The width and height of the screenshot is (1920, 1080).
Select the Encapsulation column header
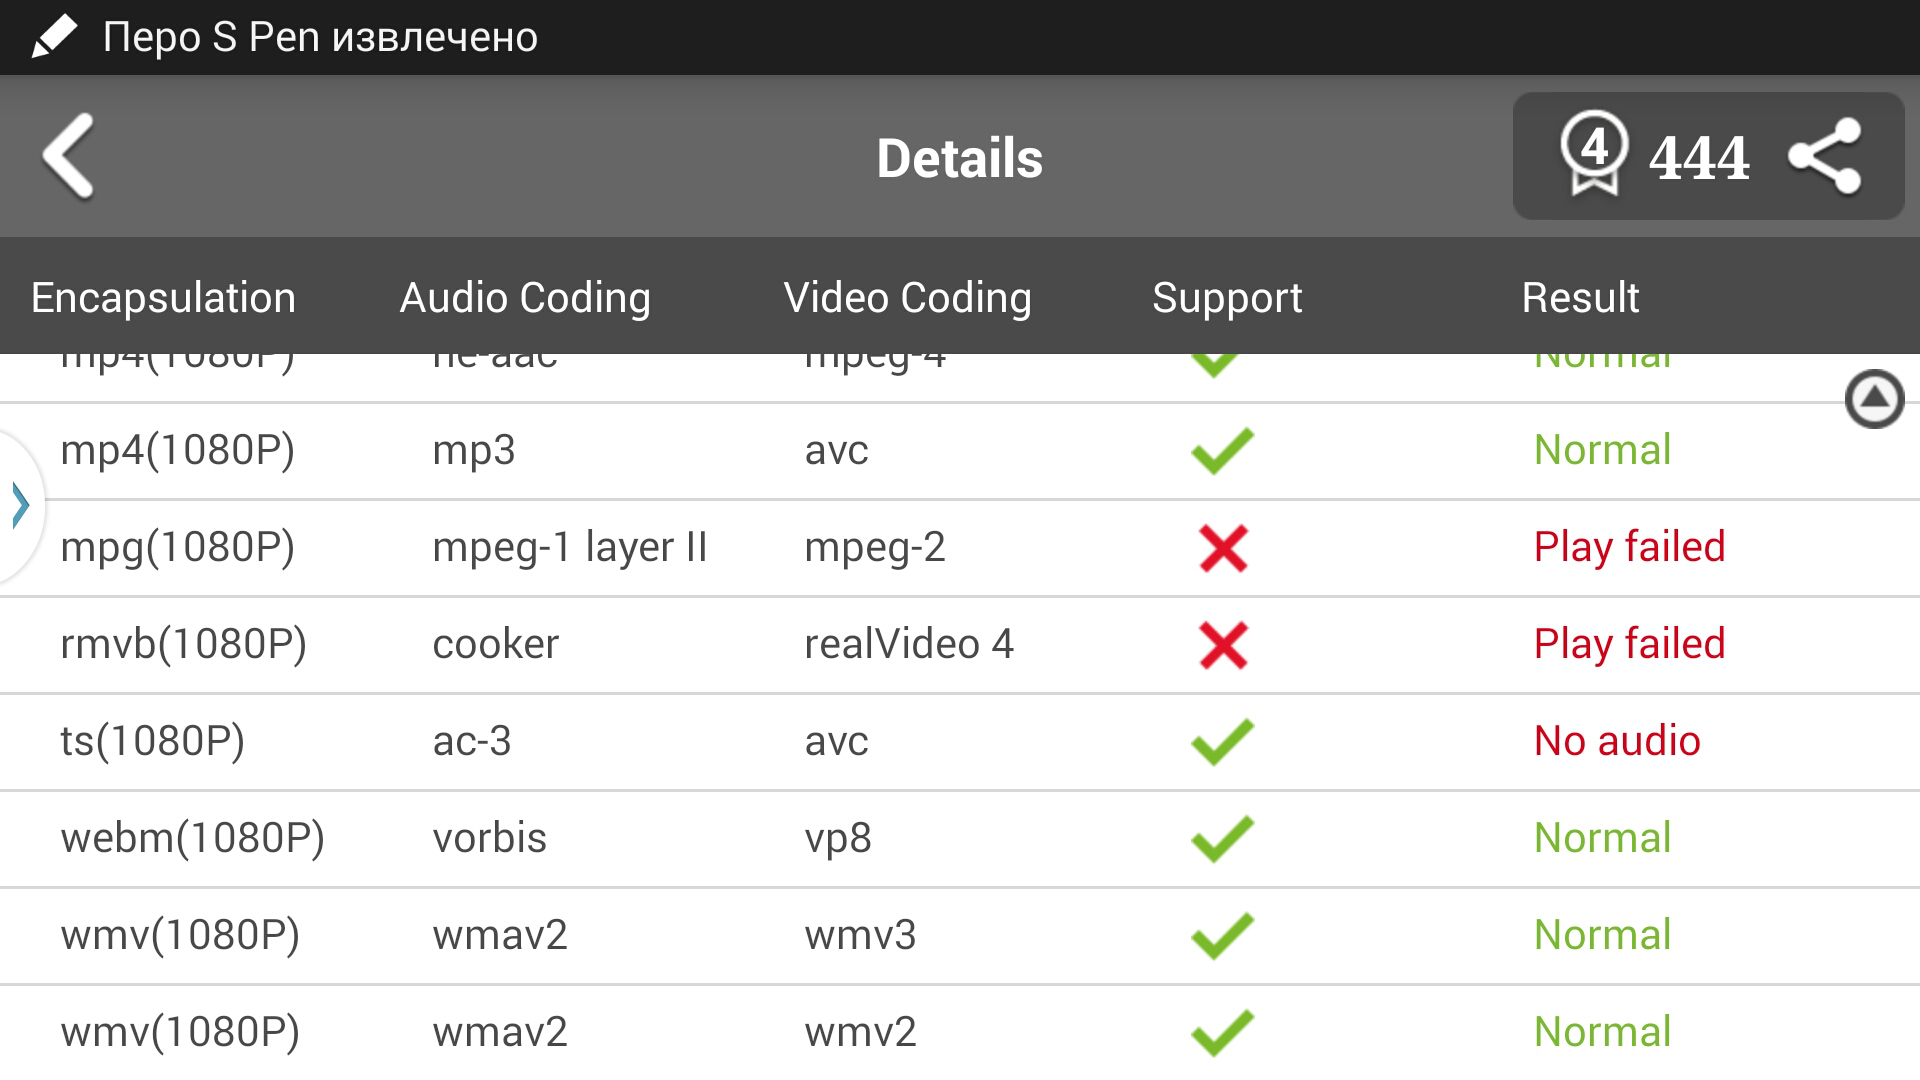point(163,298)
